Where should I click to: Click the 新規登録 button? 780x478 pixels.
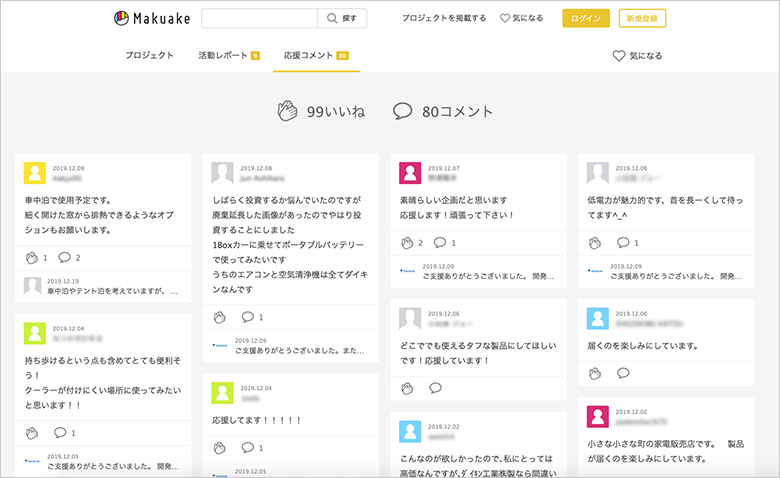642,18
